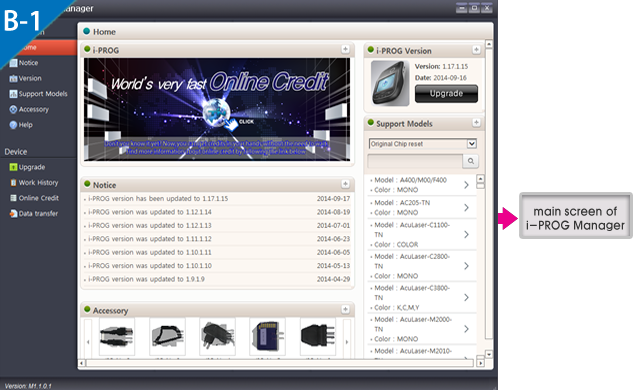Open notice dated 2014-09-17
Screen dimensions: 644x390
pyautogui.click(x=217, y=199)
